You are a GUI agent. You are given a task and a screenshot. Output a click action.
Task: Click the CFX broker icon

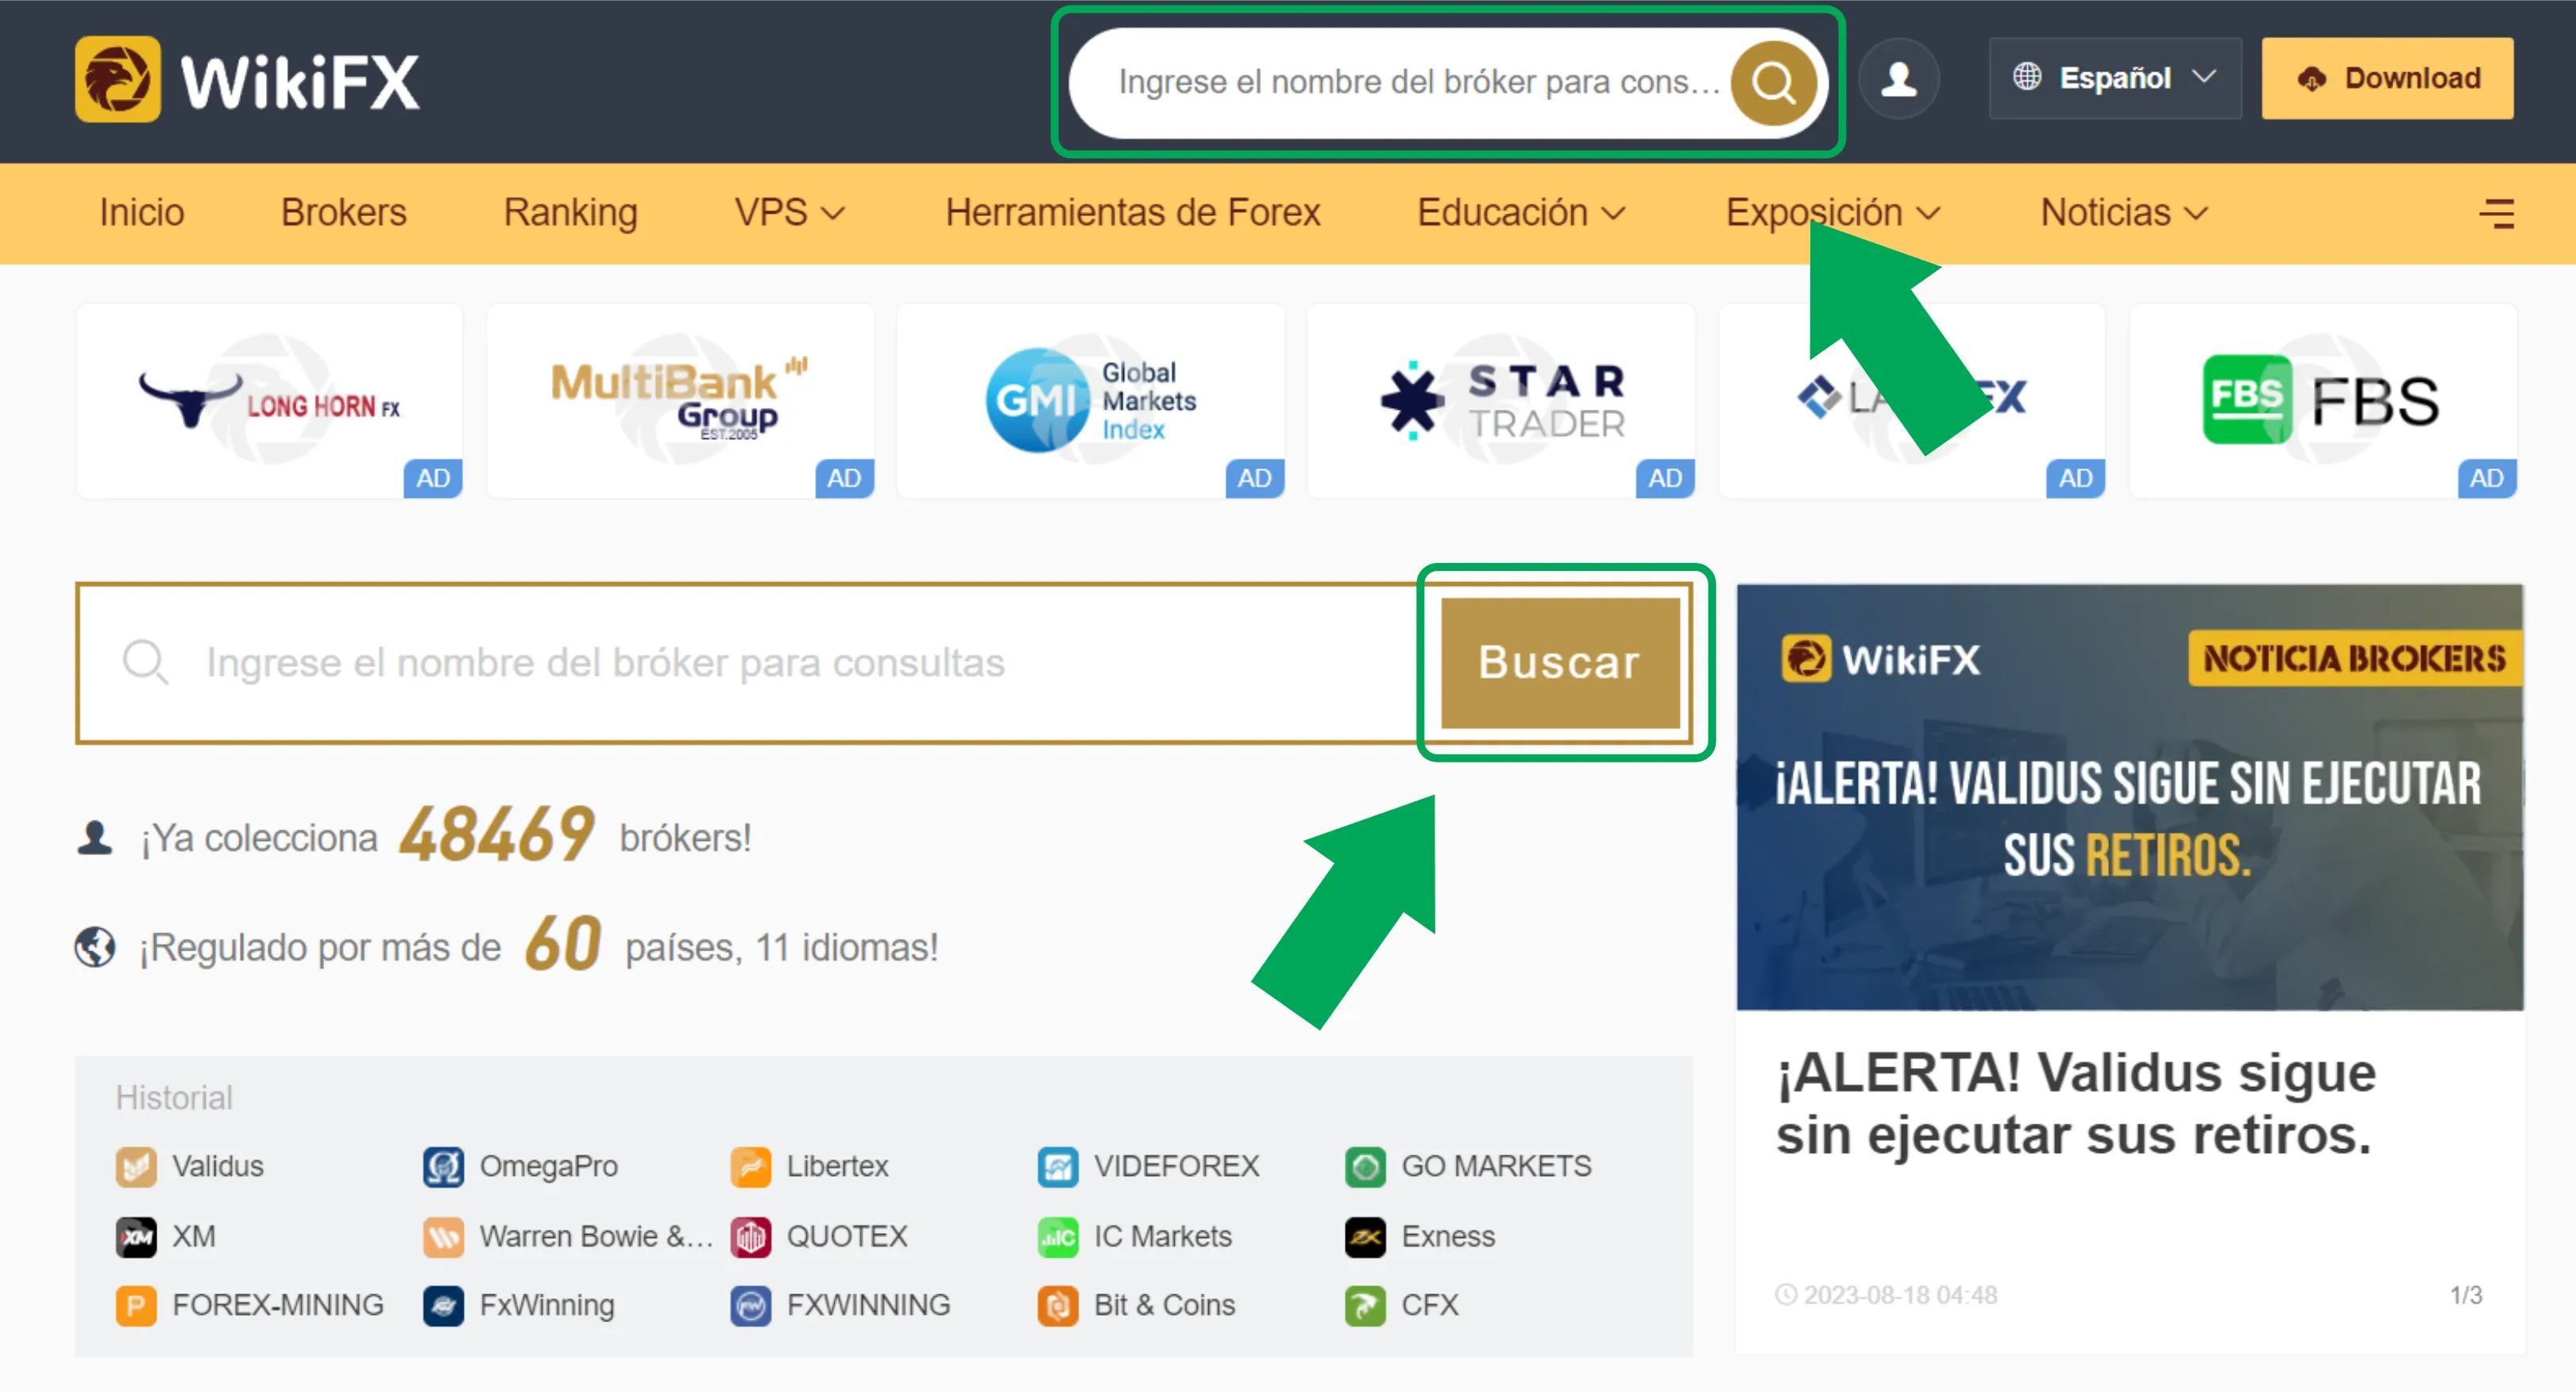click(1365, 1306)
